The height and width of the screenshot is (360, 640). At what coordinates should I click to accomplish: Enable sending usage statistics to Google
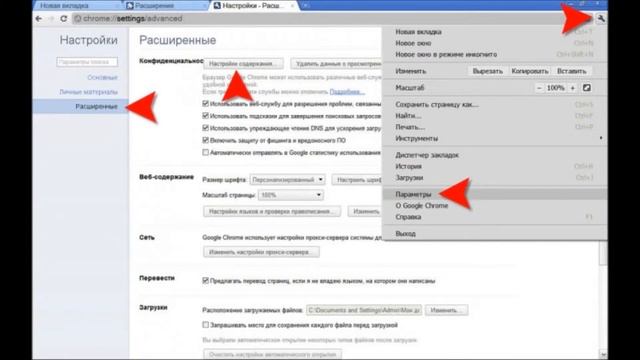click(x=206, y=153)
